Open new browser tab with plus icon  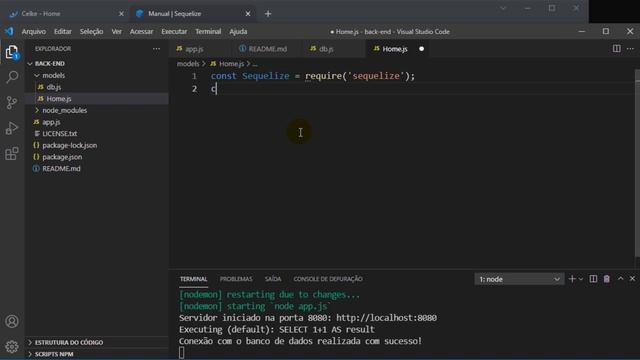coord(268,14)
